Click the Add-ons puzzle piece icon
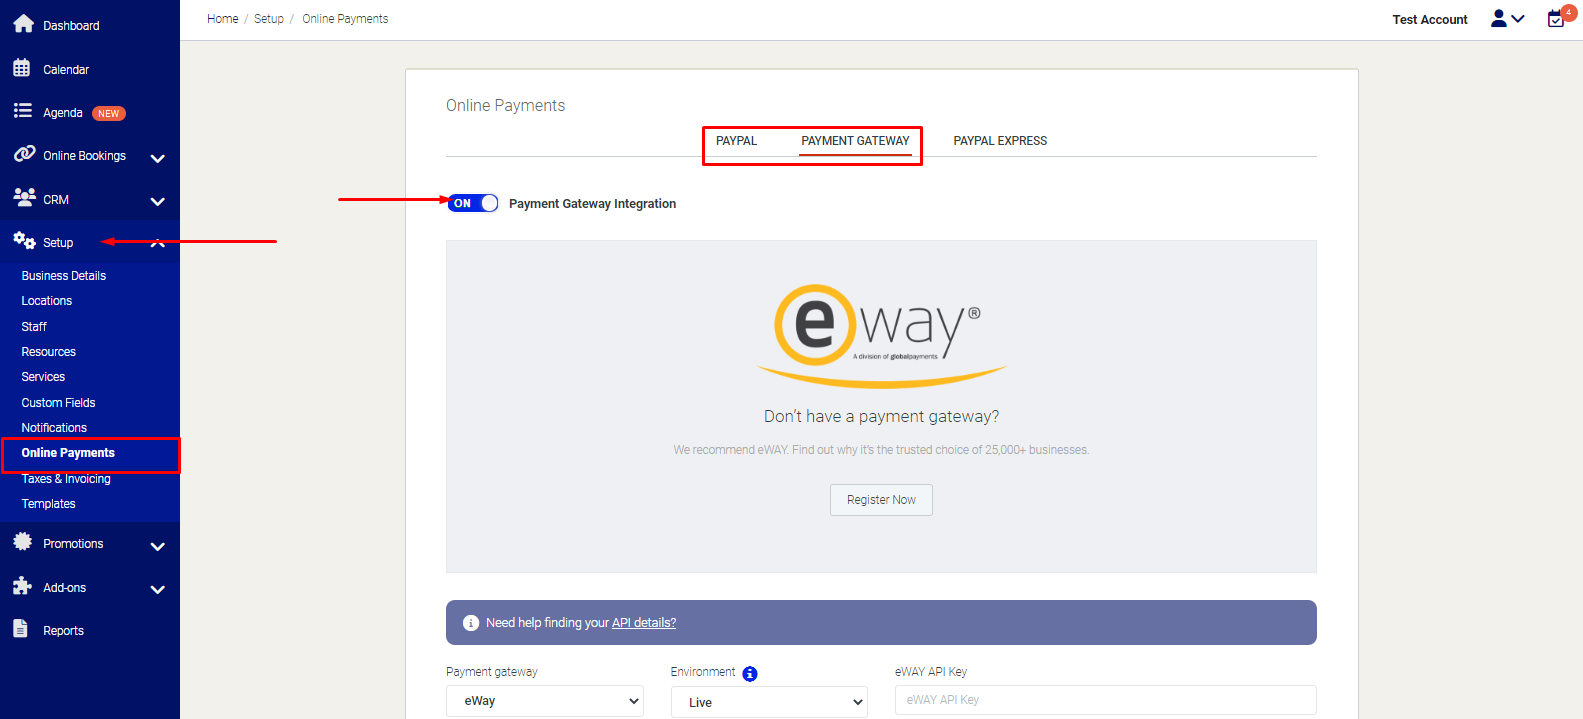Viewport: 1583px width, 719px height. (22, 586)
